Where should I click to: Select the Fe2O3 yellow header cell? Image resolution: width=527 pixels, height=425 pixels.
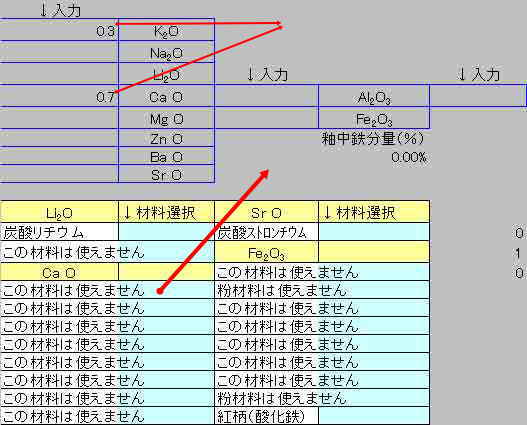coord(266,253)
